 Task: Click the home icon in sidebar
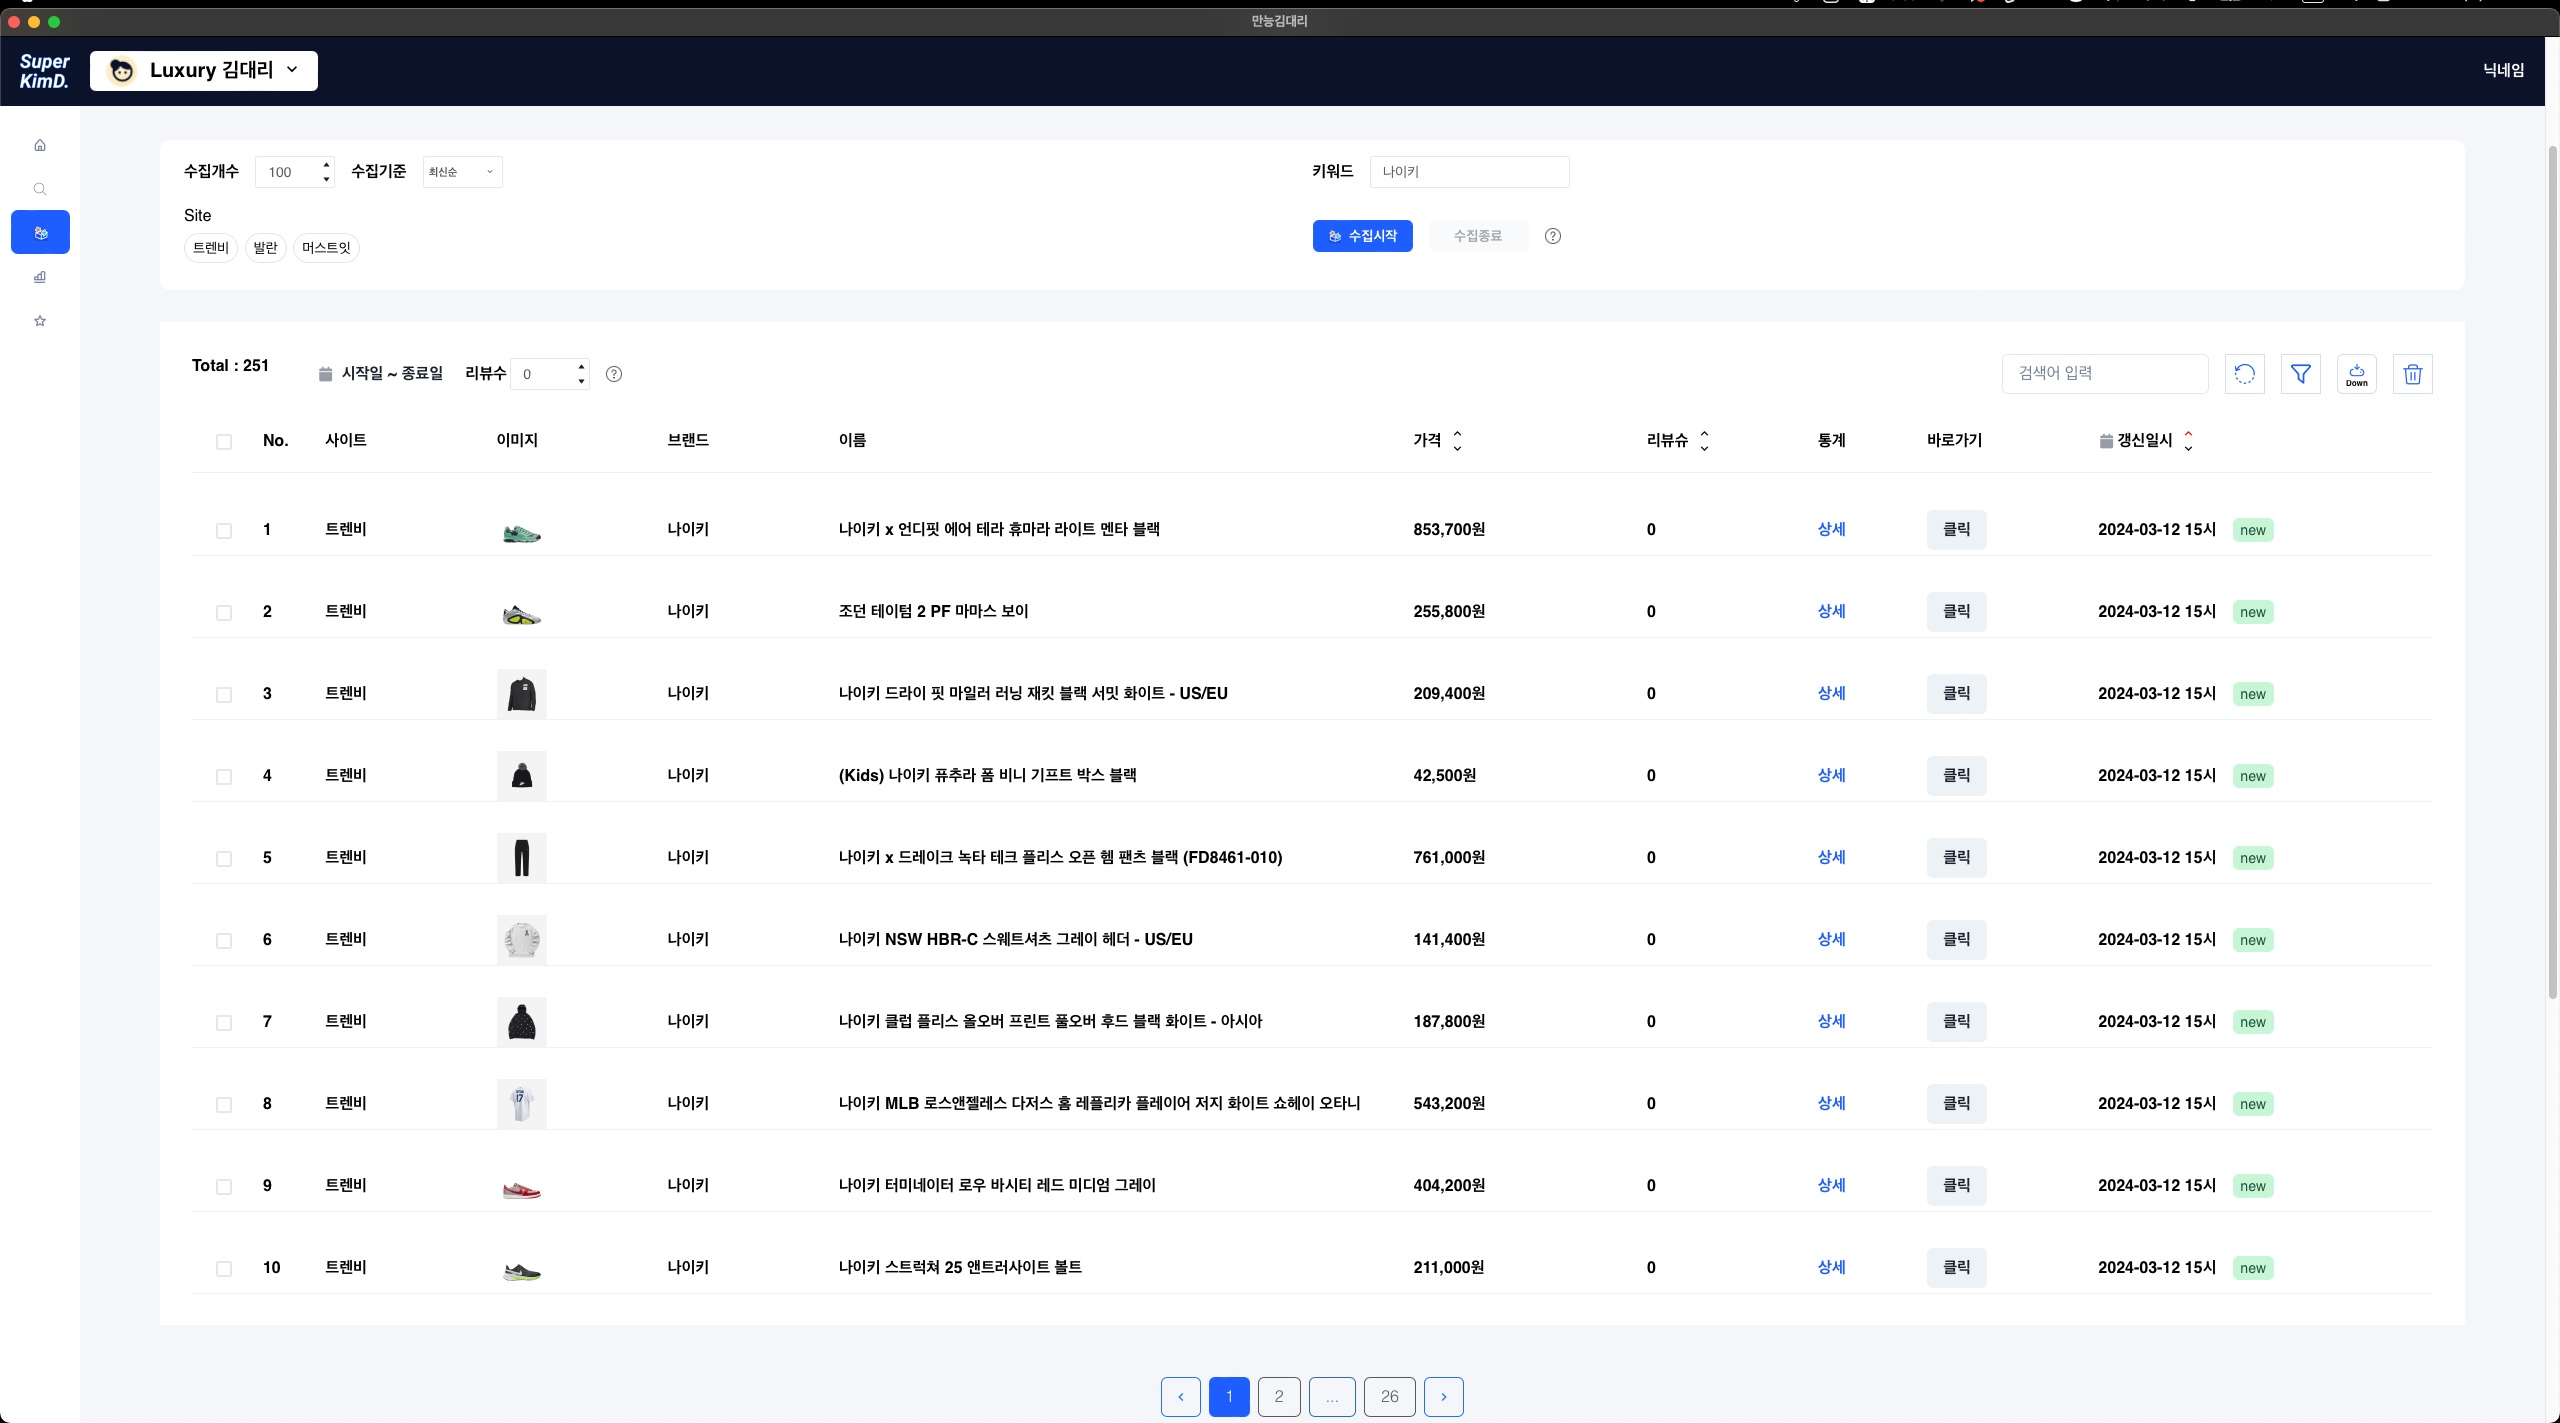(40, 145)
